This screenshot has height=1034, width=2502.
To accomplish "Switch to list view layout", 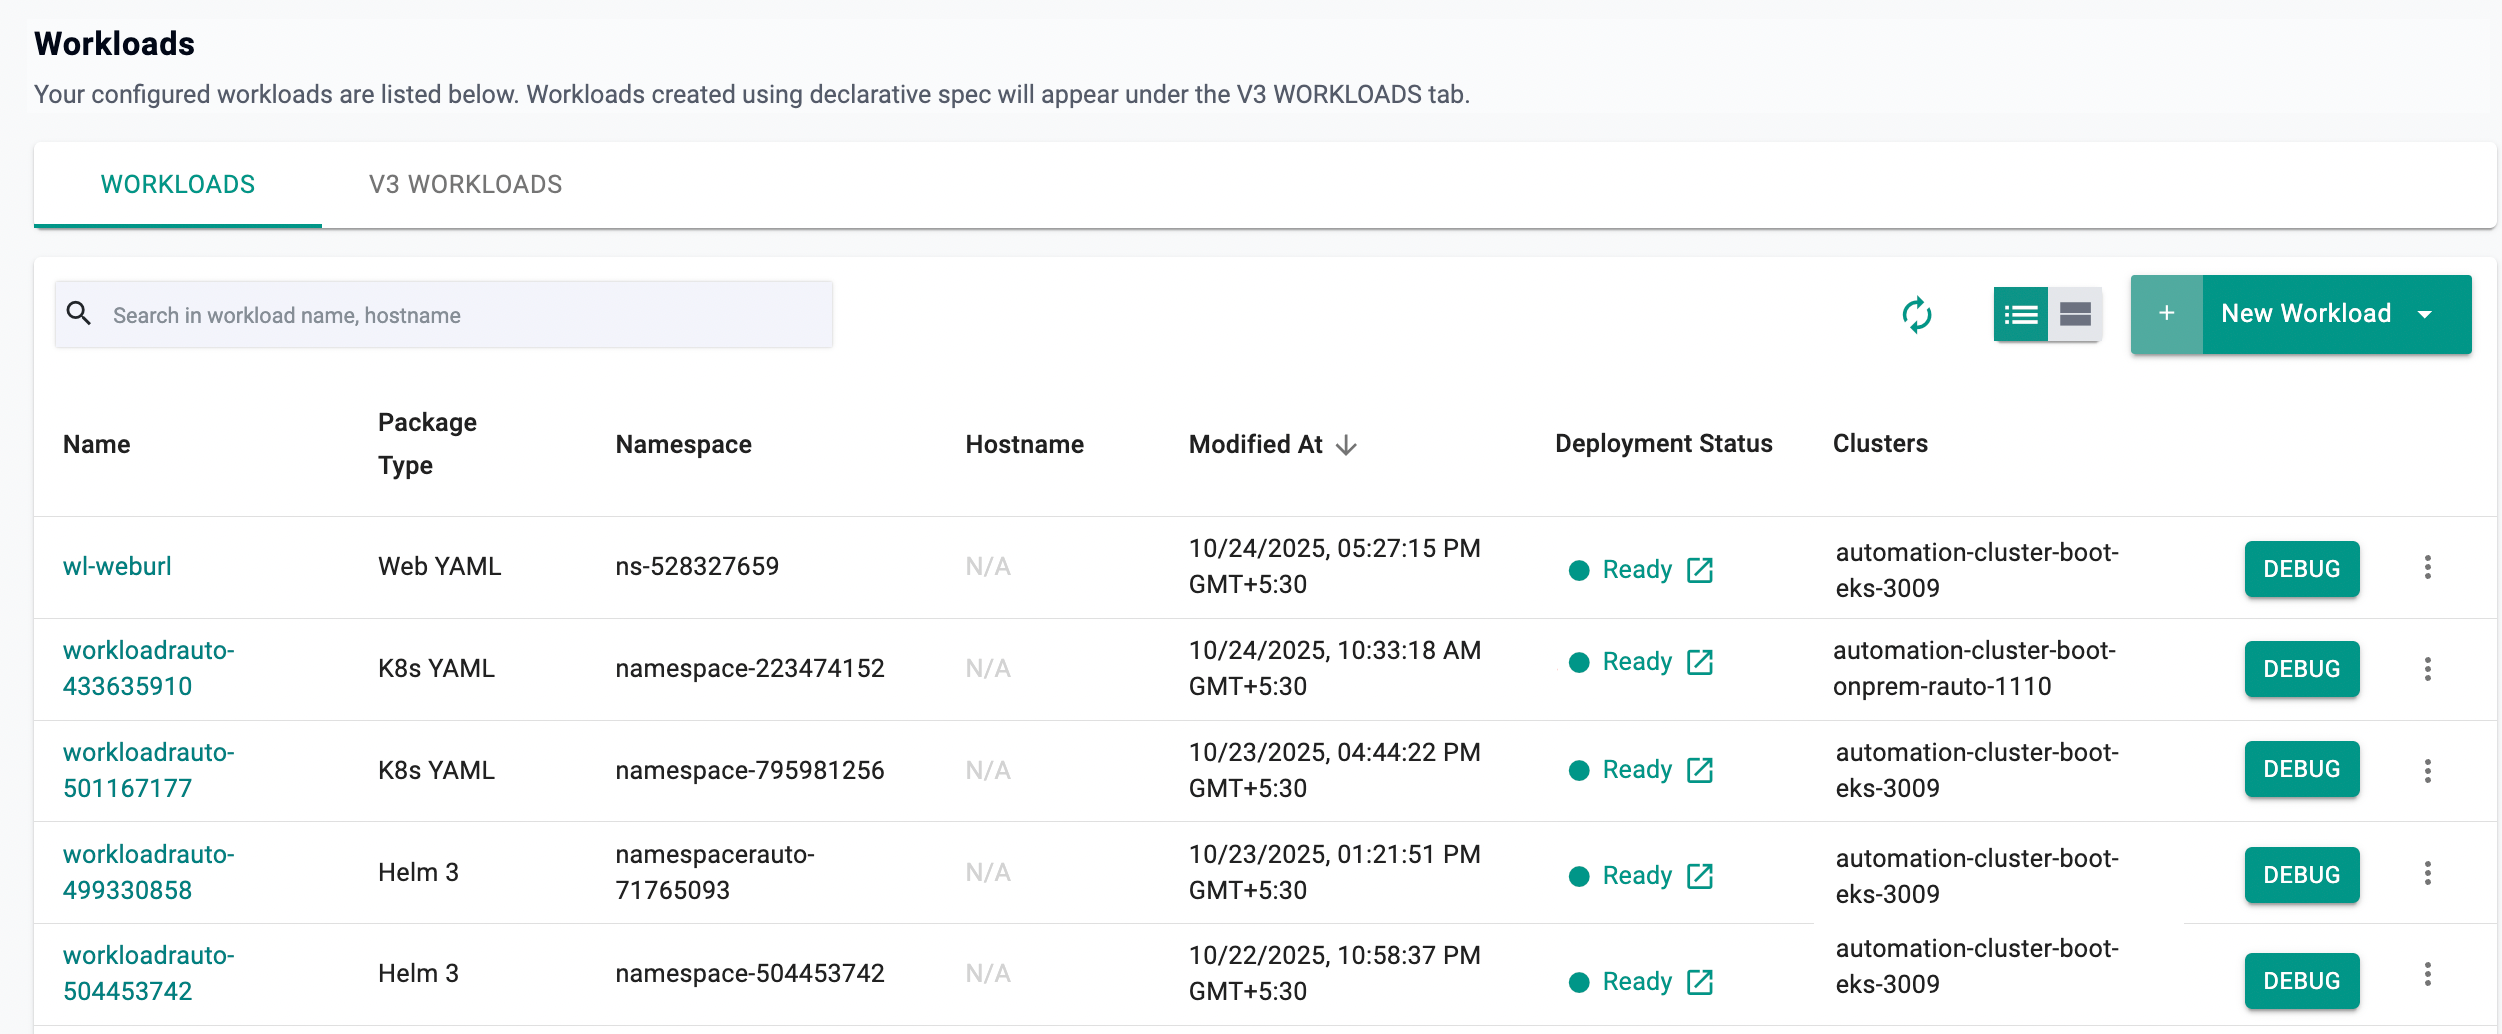I will (x=2020, y=315).
